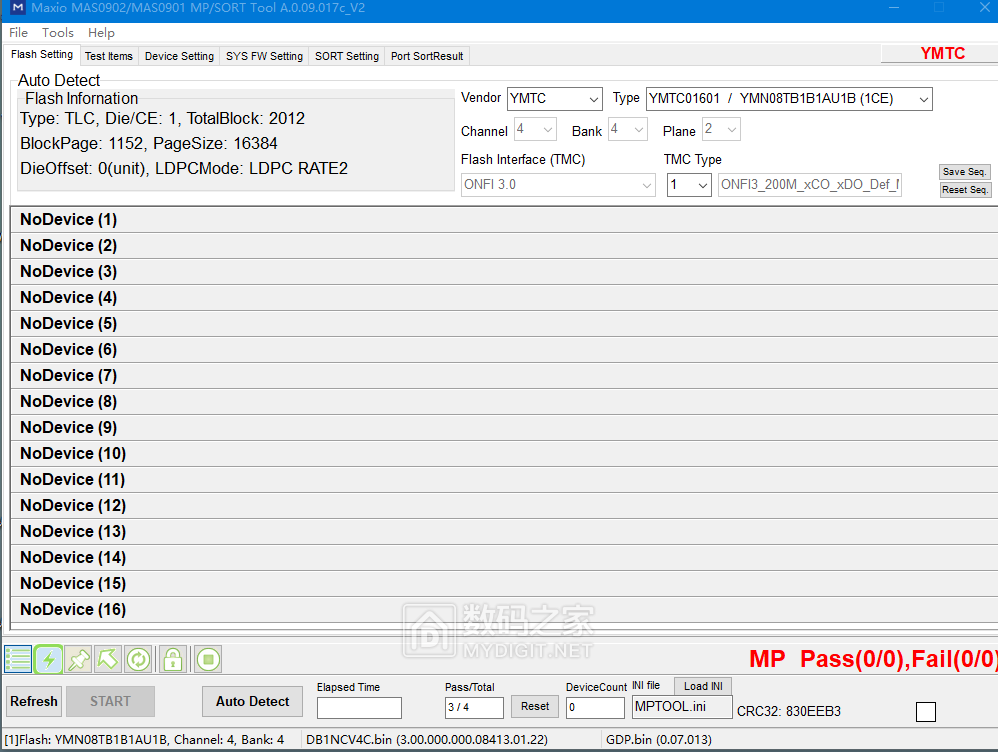Click the Load INI button
The width and height of the screenshot is (998, 752).
click(x=703, y=686)
